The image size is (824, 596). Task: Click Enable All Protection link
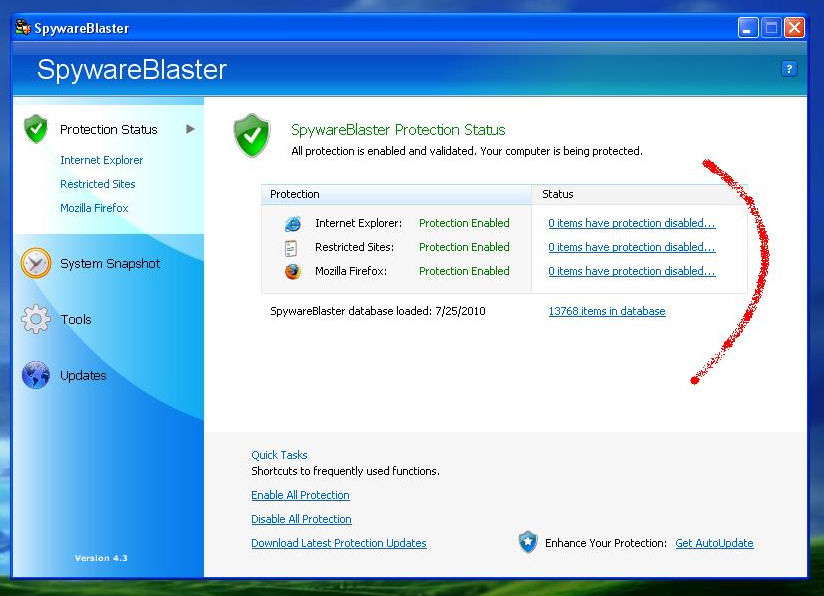pos(300,495)
